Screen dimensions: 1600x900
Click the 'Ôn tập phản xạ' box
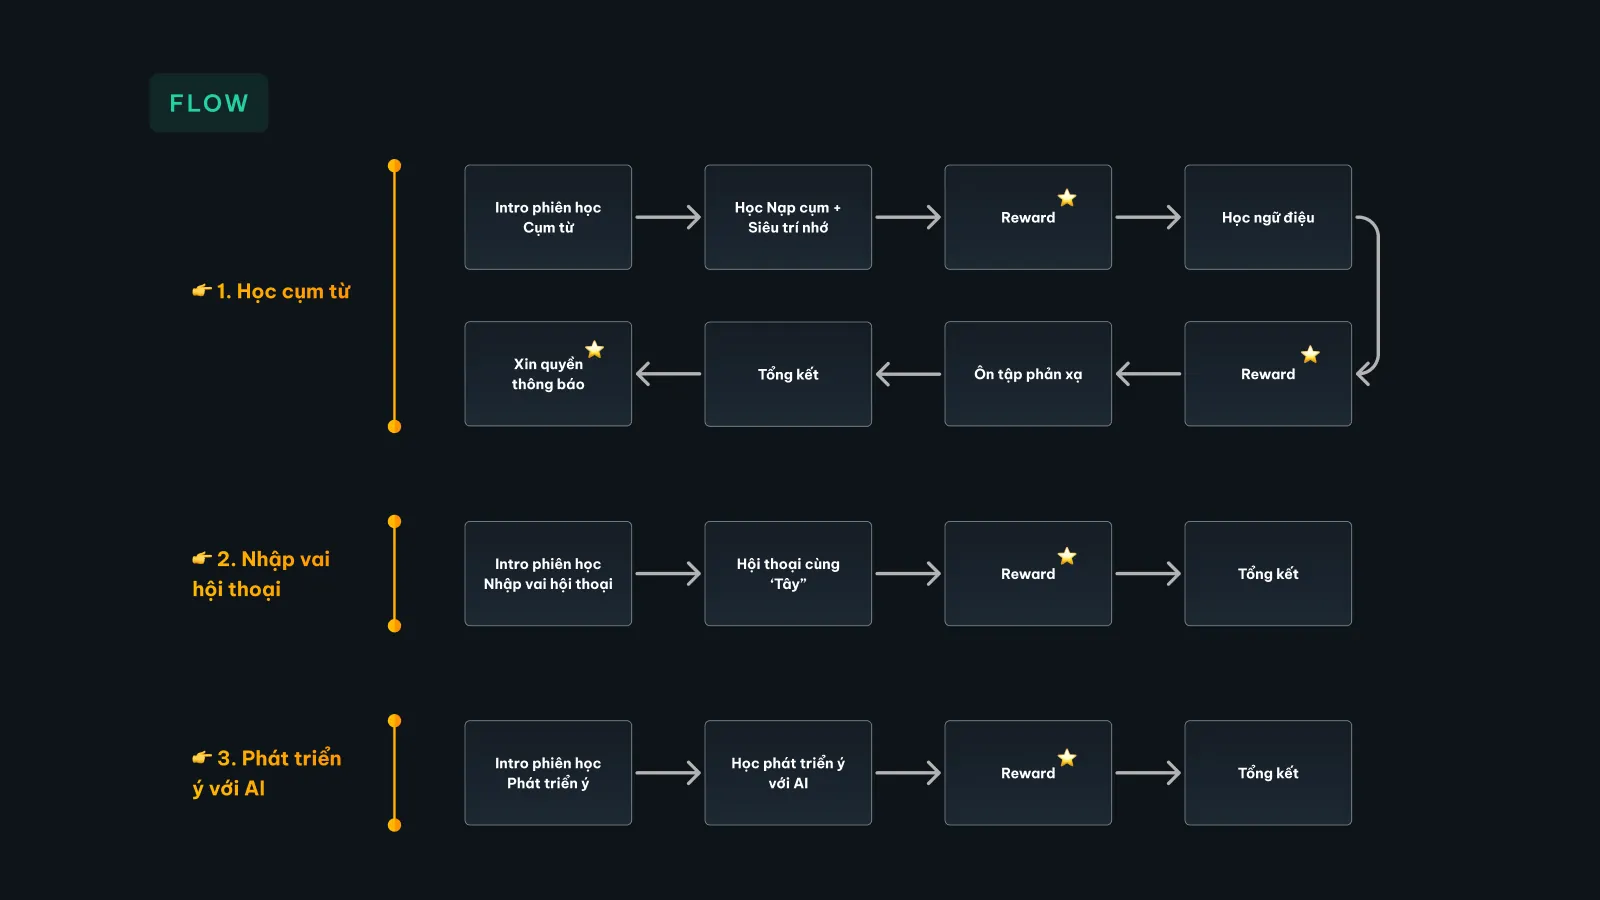[x=1028, y=374]
